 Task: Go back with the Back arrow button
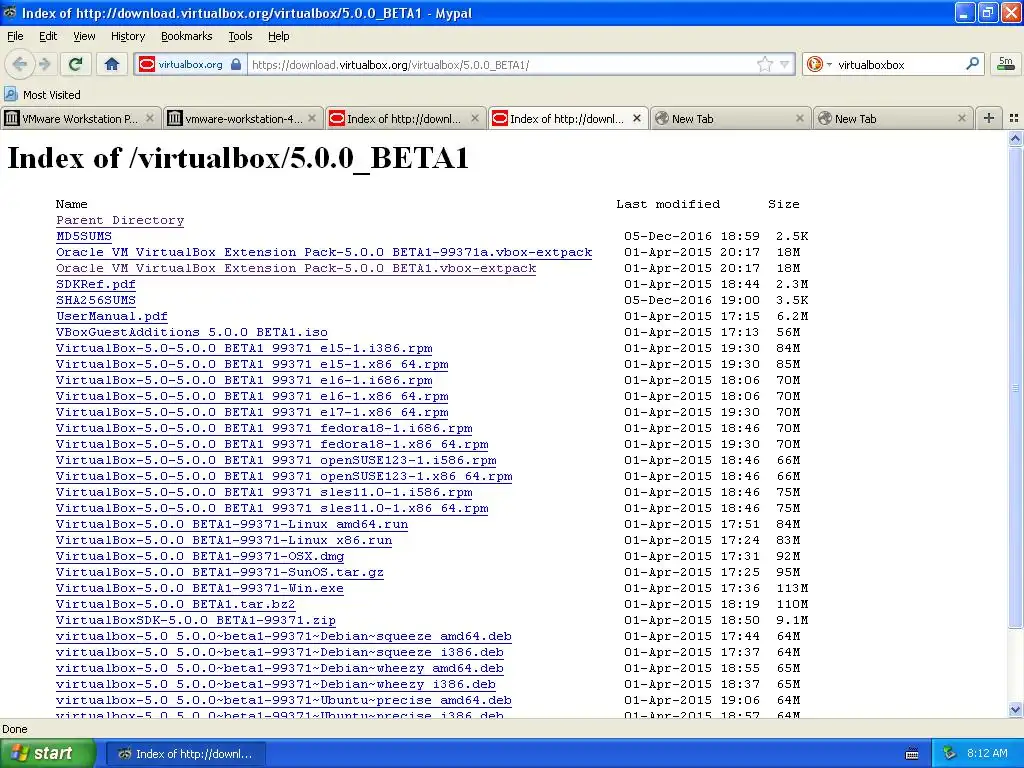[x=20, y=64]
